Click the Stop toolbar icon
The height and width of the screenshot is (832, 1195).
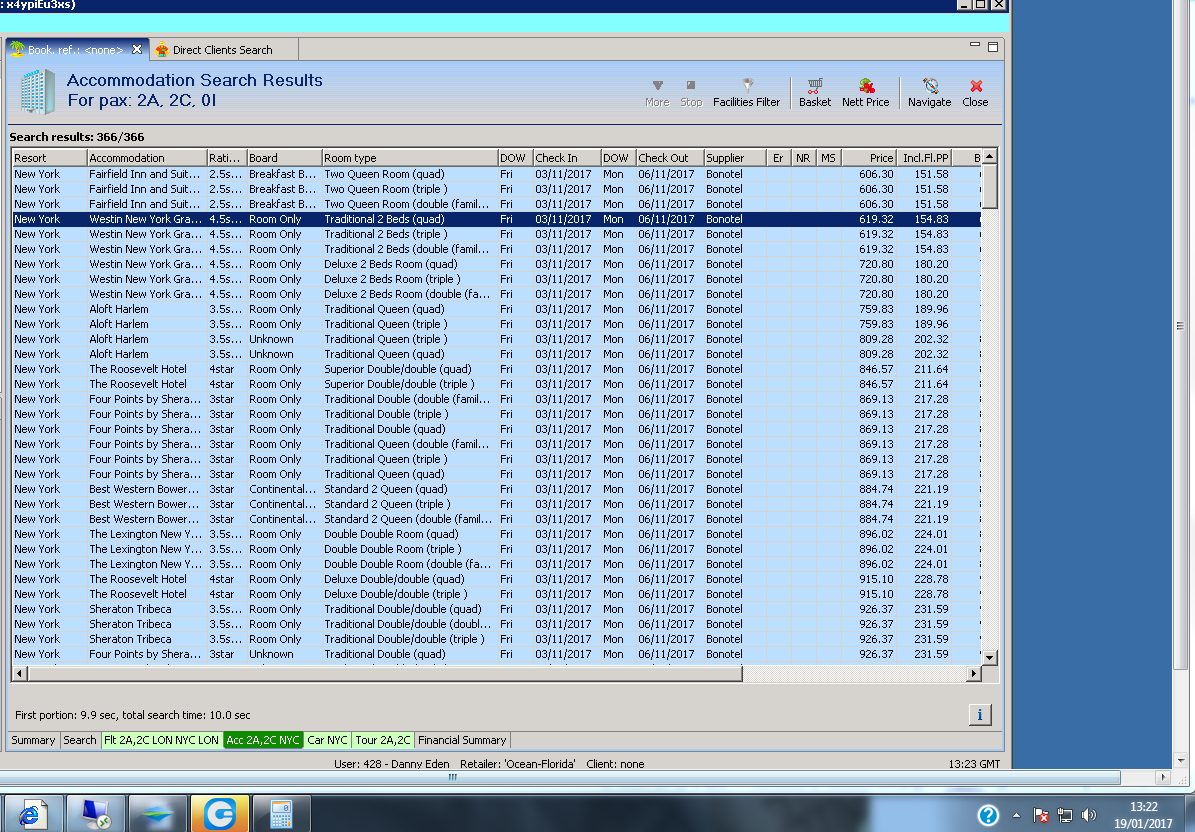(690, 93)
